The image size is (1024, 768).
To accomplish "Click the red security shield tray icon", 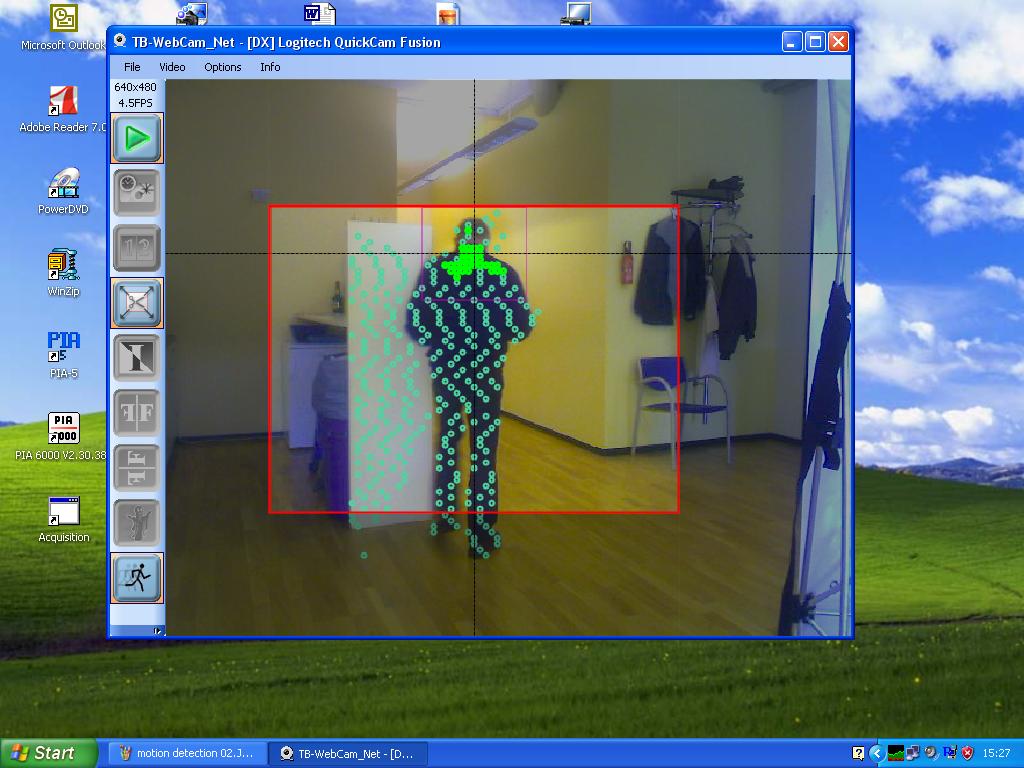I will coord(967,753).
